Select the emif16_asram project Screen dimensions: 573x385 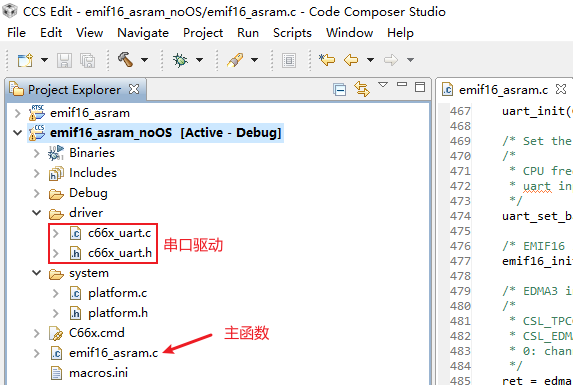[90, 113]
